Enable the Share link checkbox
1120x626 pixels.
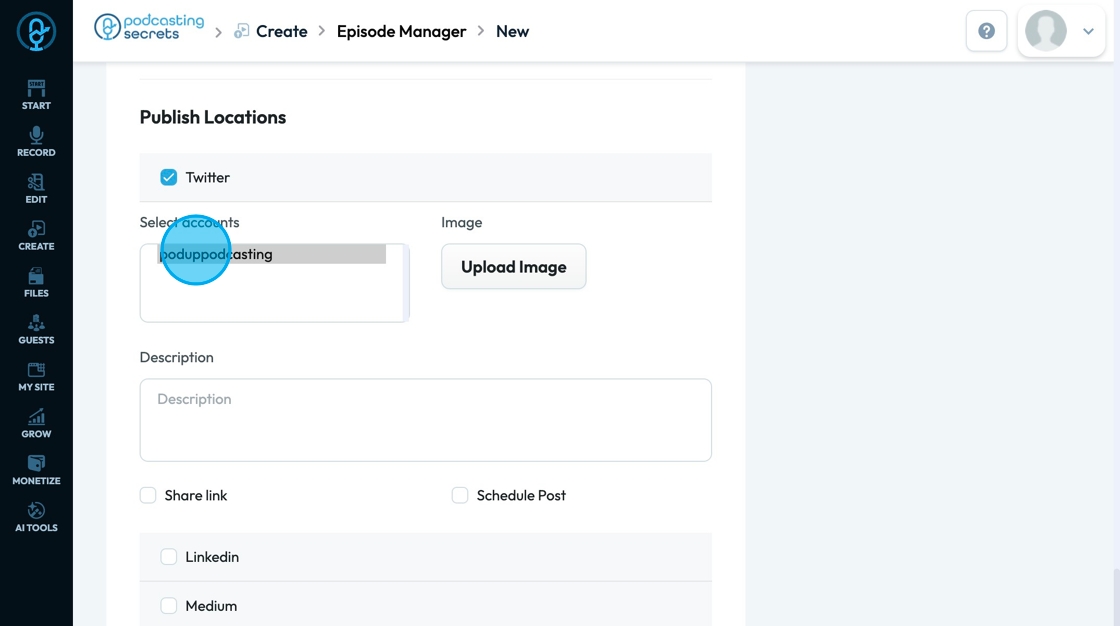[x=148, y=495]
